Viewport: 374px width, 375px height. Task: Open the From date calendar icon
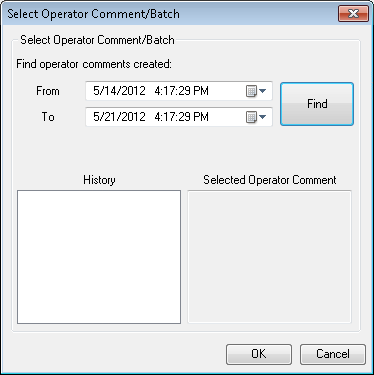251,91
